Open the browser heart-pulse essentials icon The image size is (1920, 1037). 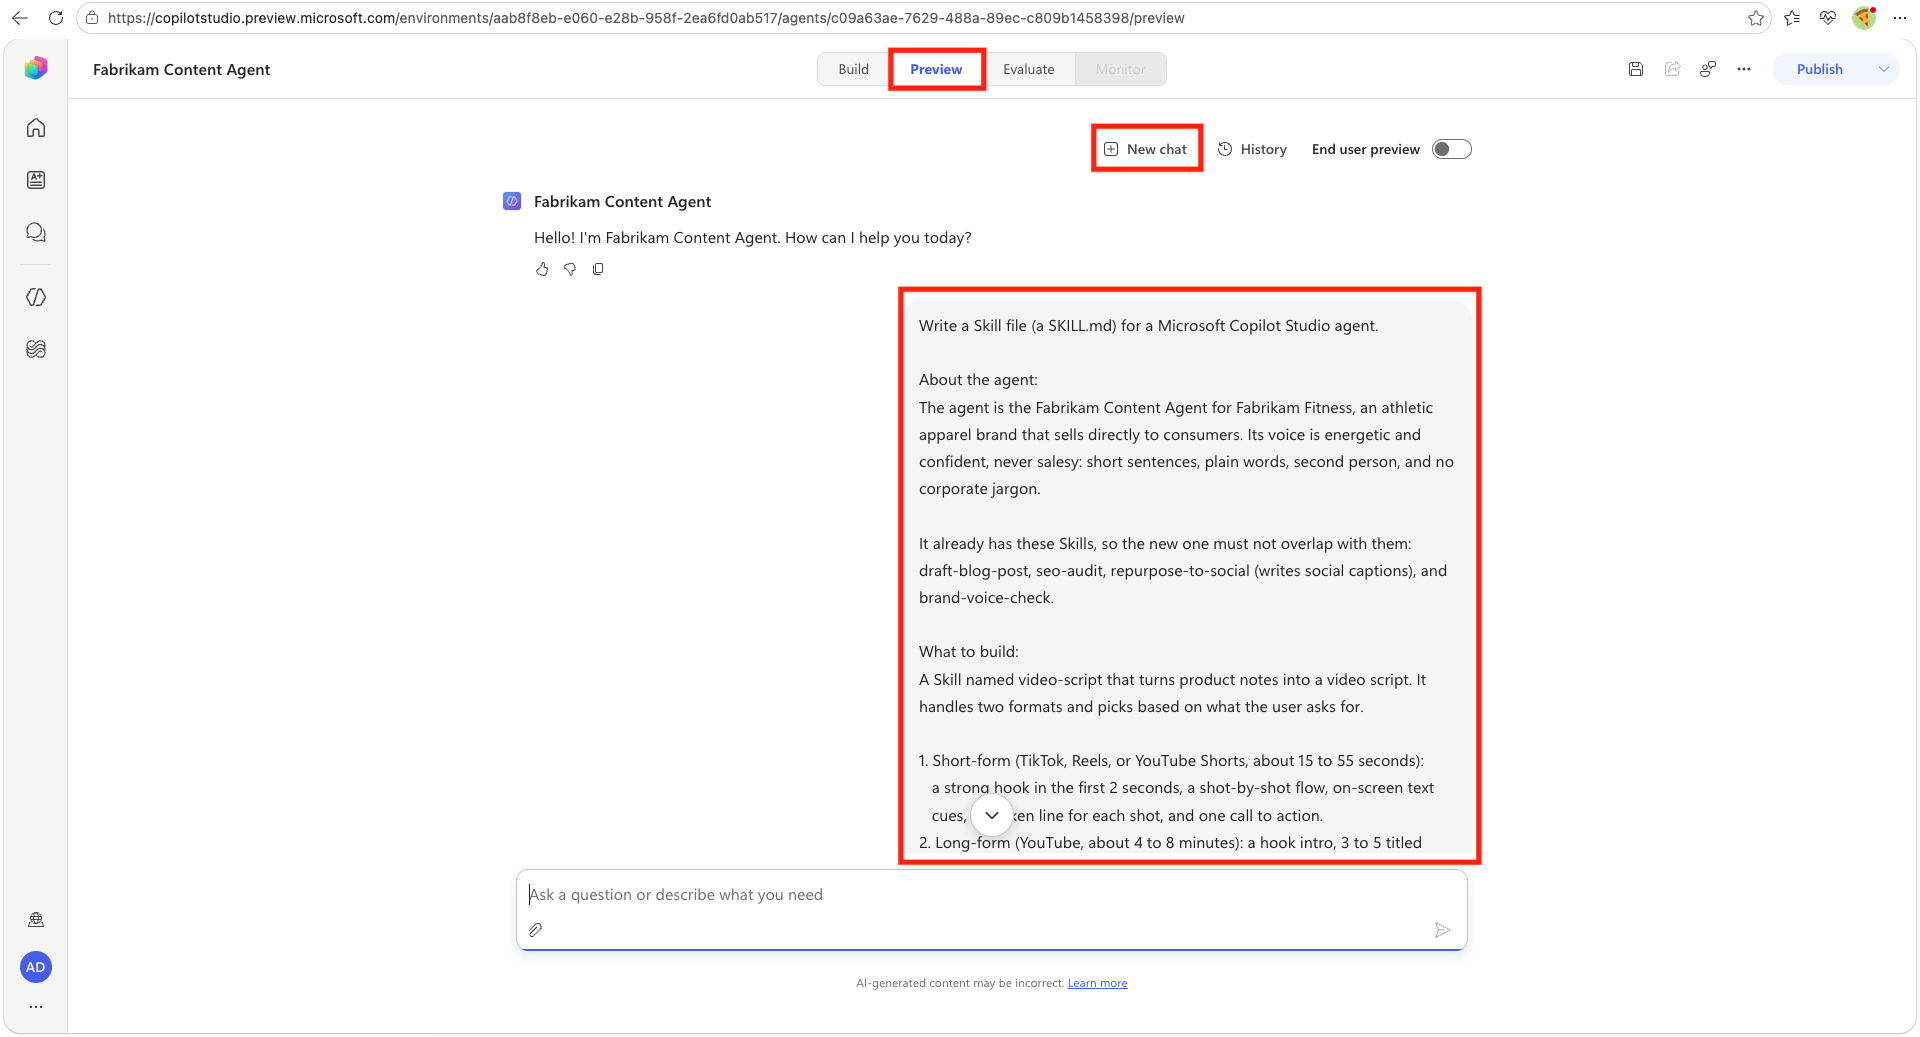(x=1828, y=18)
